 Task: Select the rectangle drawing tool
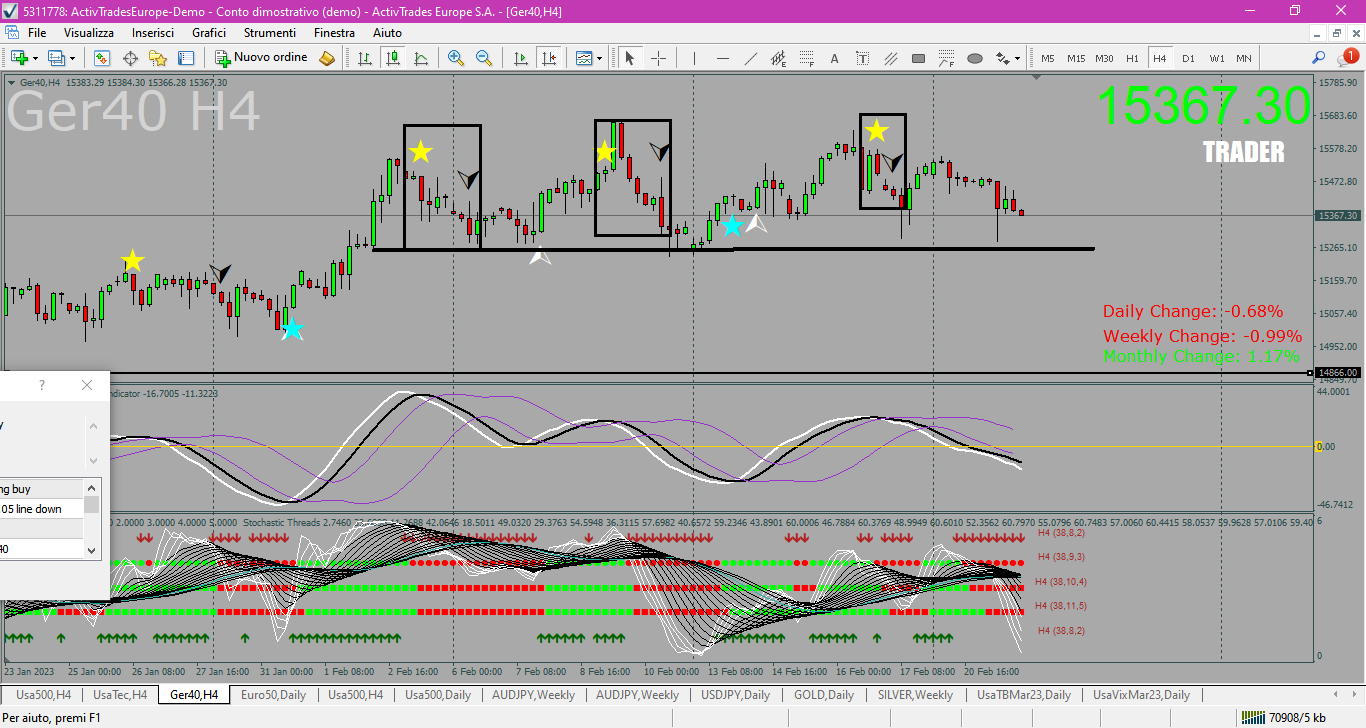click(919, 58)
